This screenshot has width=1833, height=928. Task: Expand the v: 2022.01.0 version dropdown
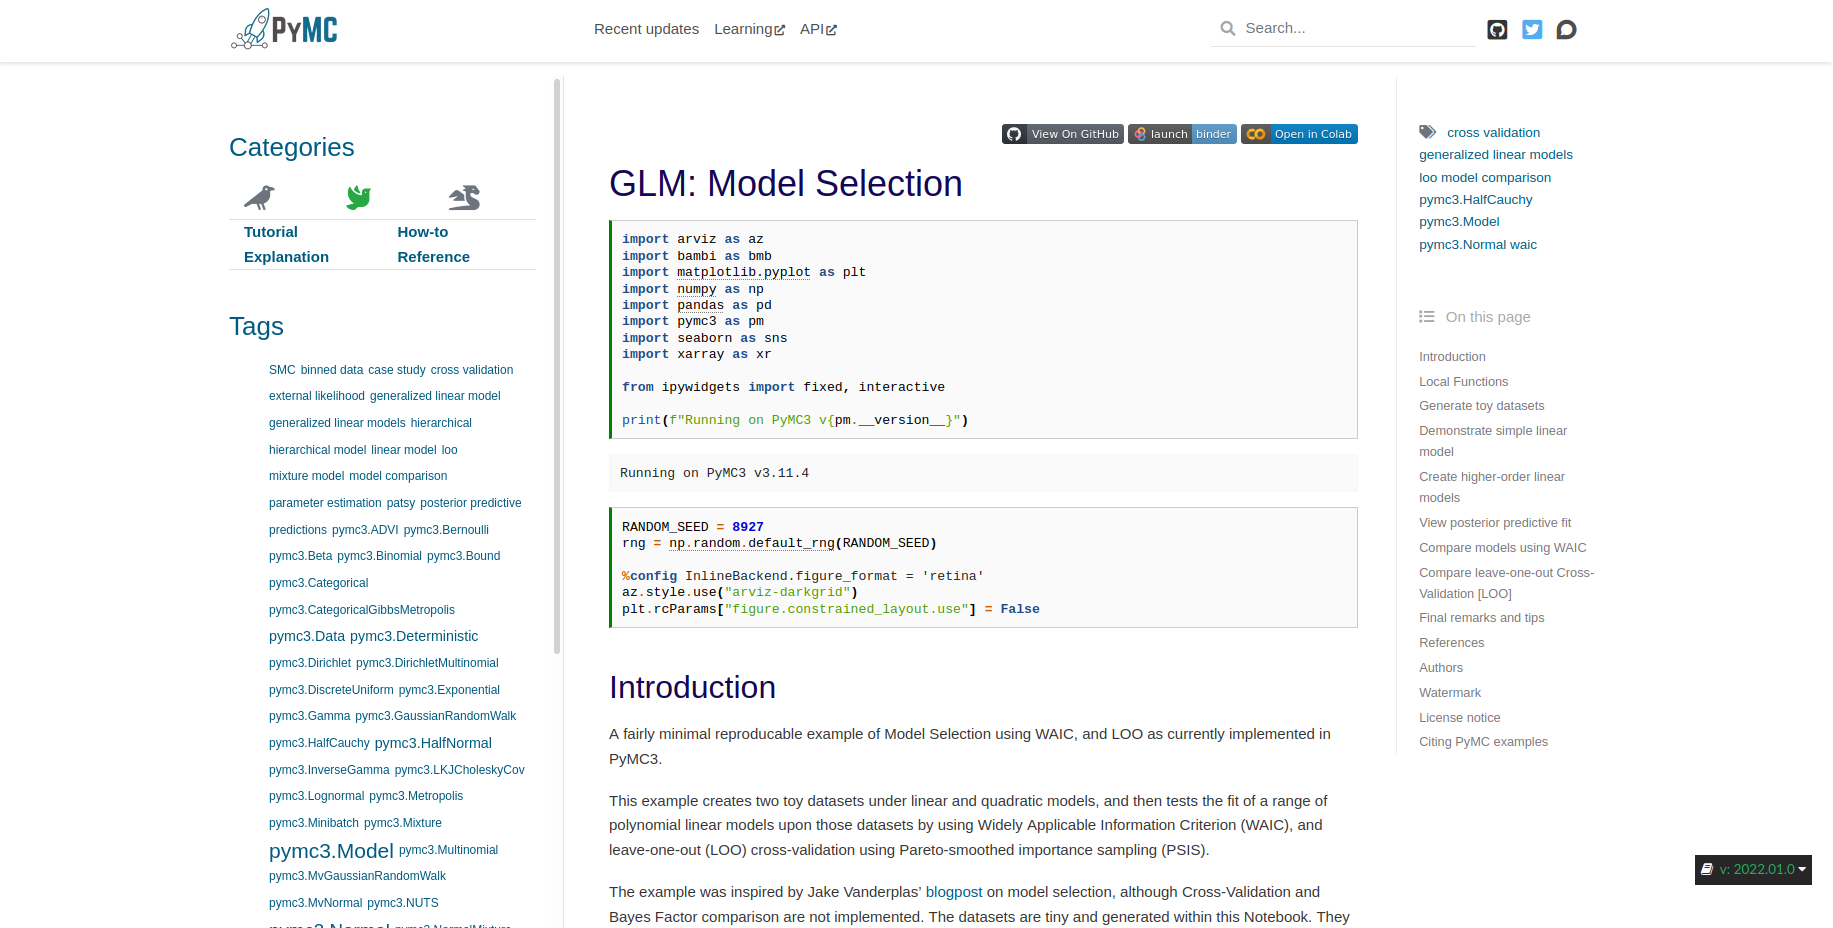(x=1753, y=870)
